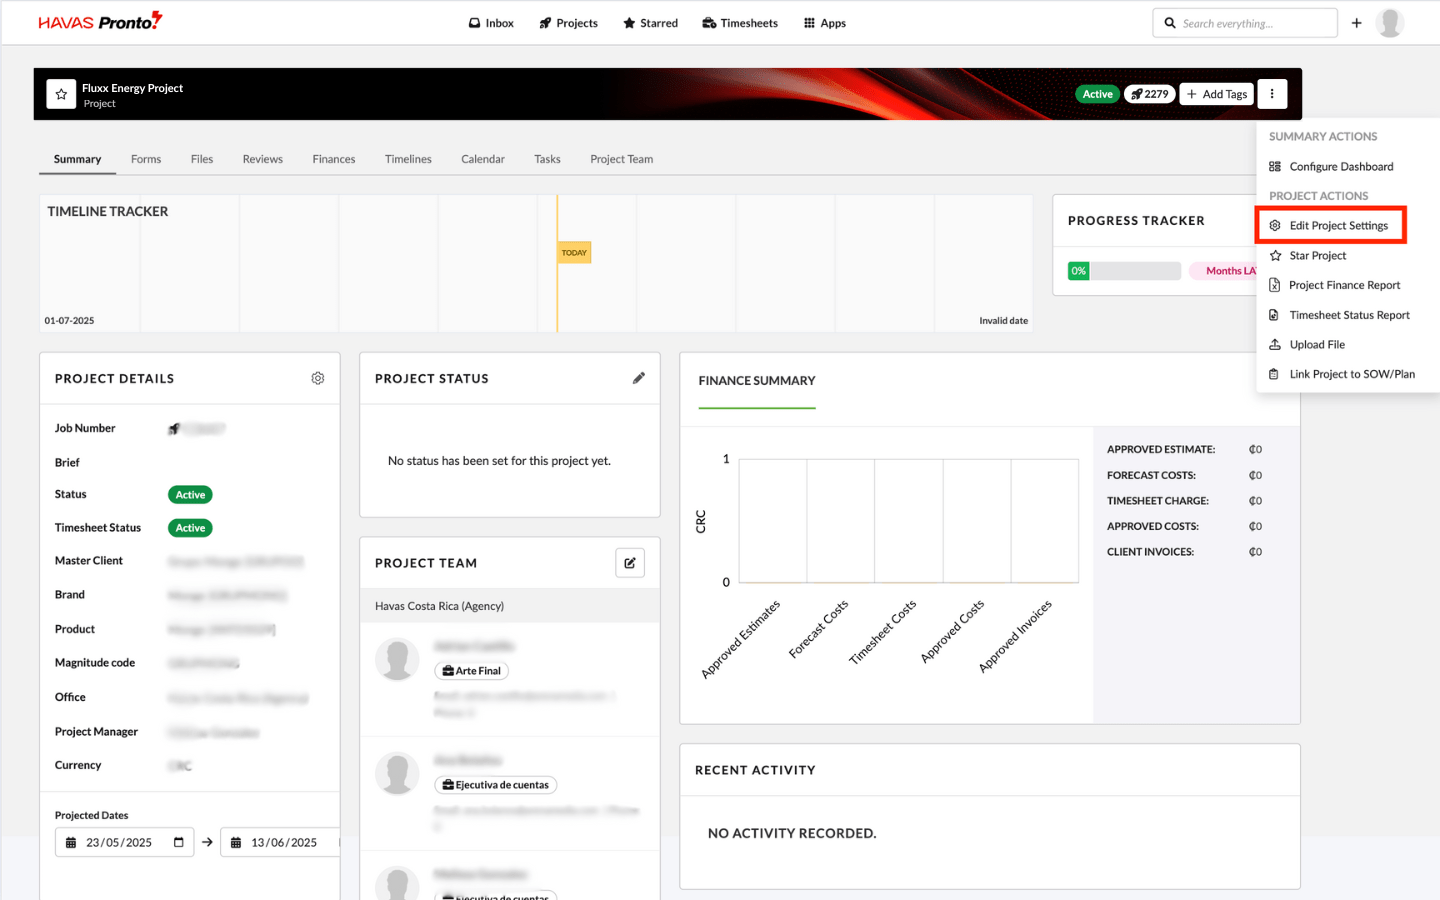Screen dimensions: 1440x900
Task: Select Star Project in actions menu
Action: [x=1308, y=256]
